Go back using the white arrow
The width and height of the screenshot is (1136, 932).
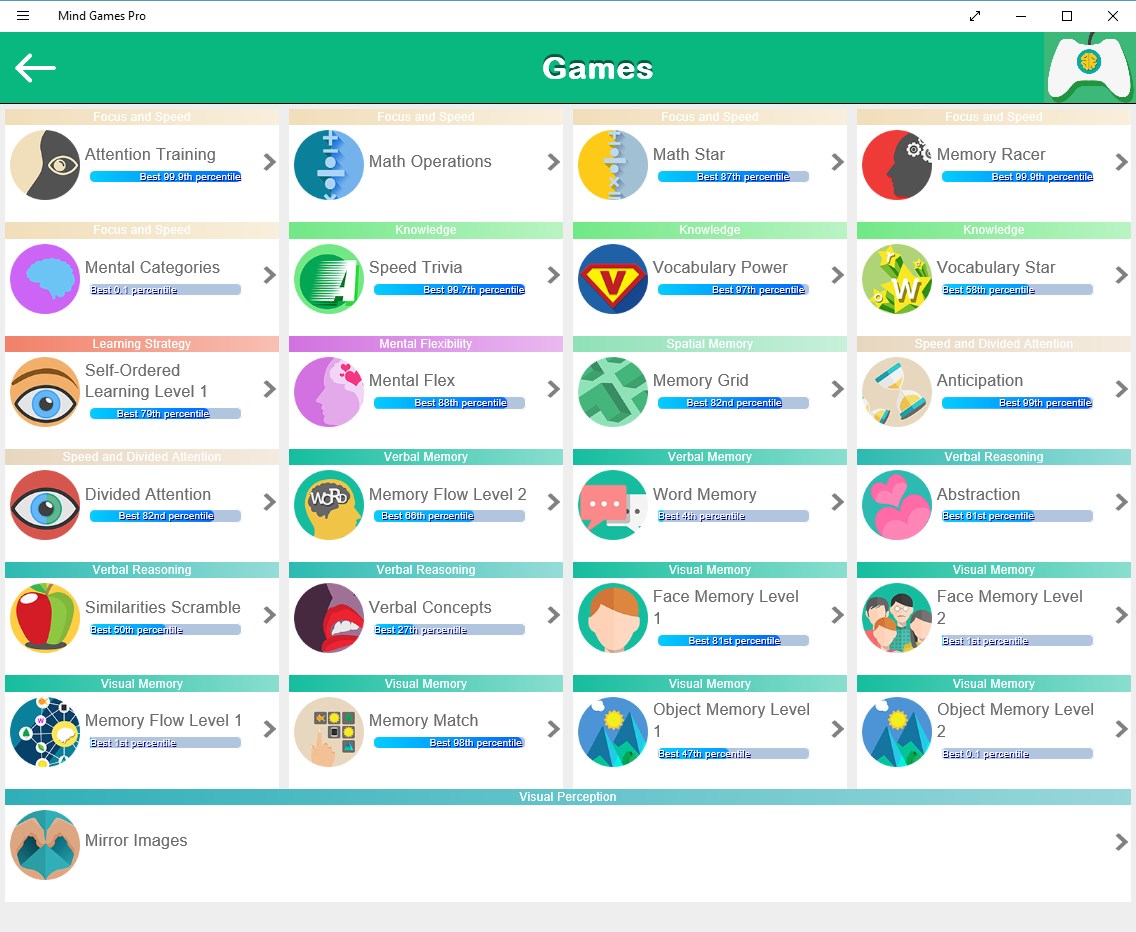pos(36,68)
